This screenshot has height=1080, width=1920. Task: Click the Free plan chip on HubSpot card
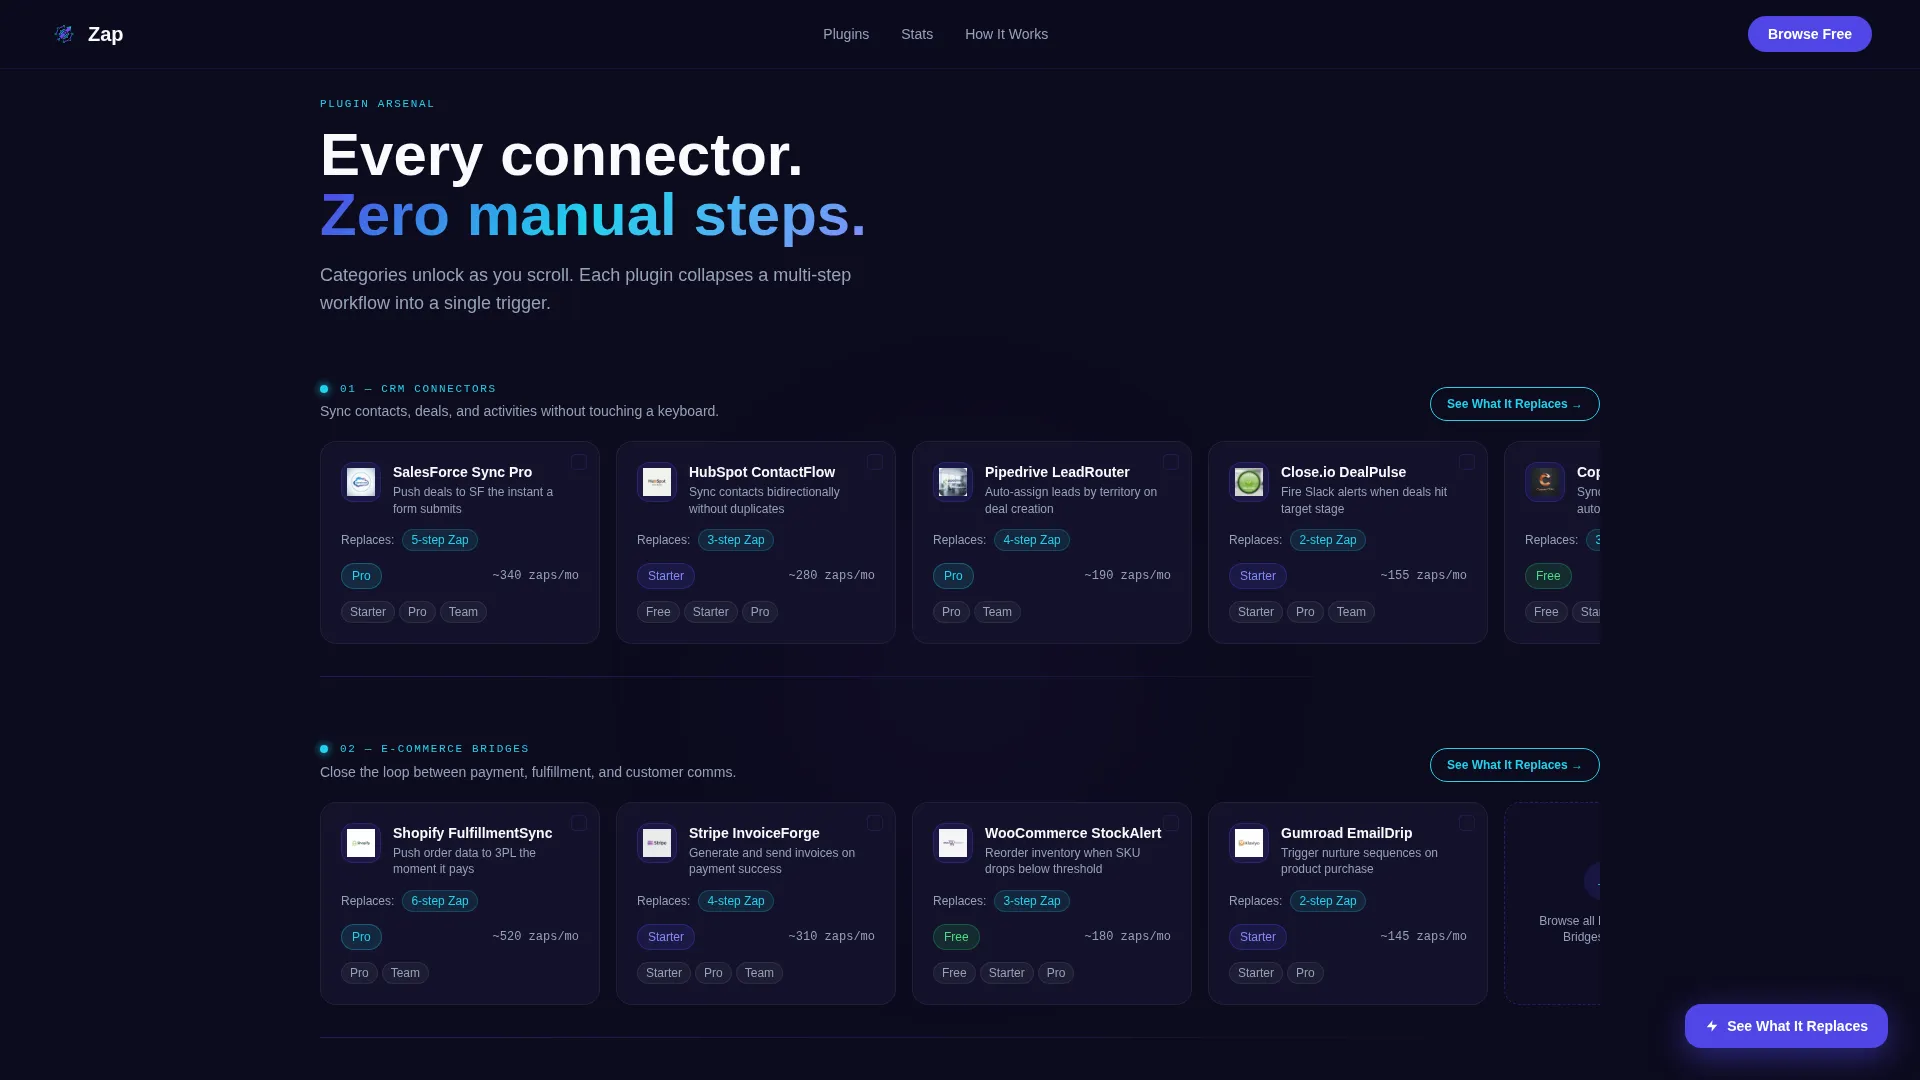pos(658,612)
